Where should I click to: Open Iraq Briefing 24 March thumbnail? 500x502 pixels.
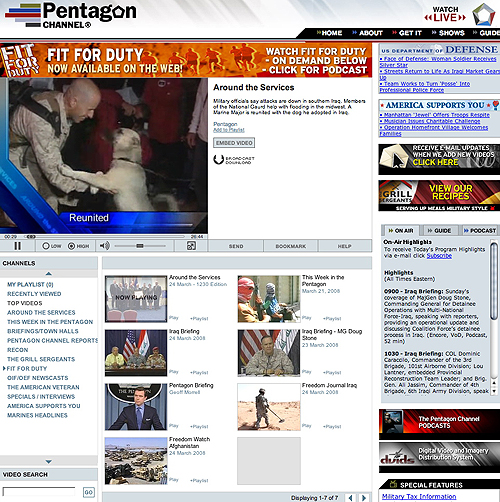click(x=136, y=353)
